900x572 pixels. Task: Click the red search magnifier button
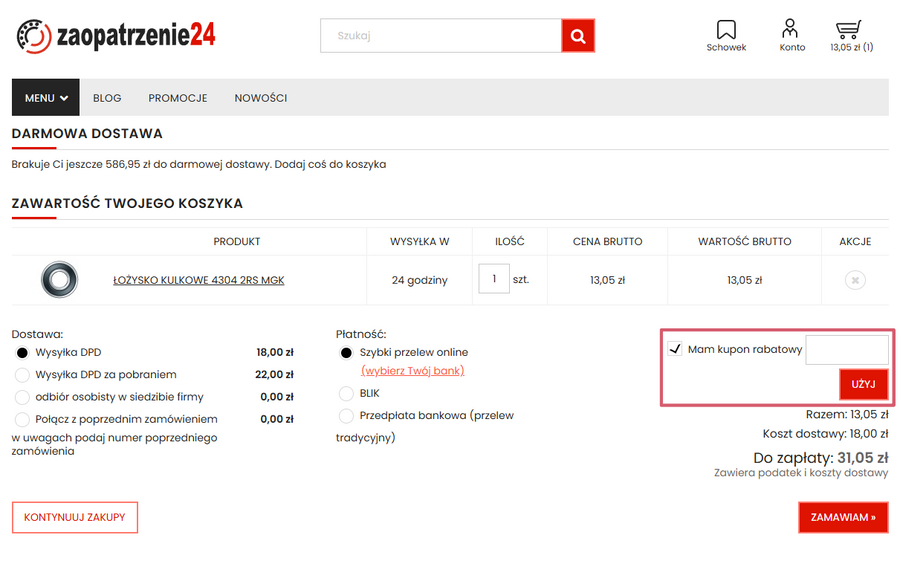click(578, 36)
